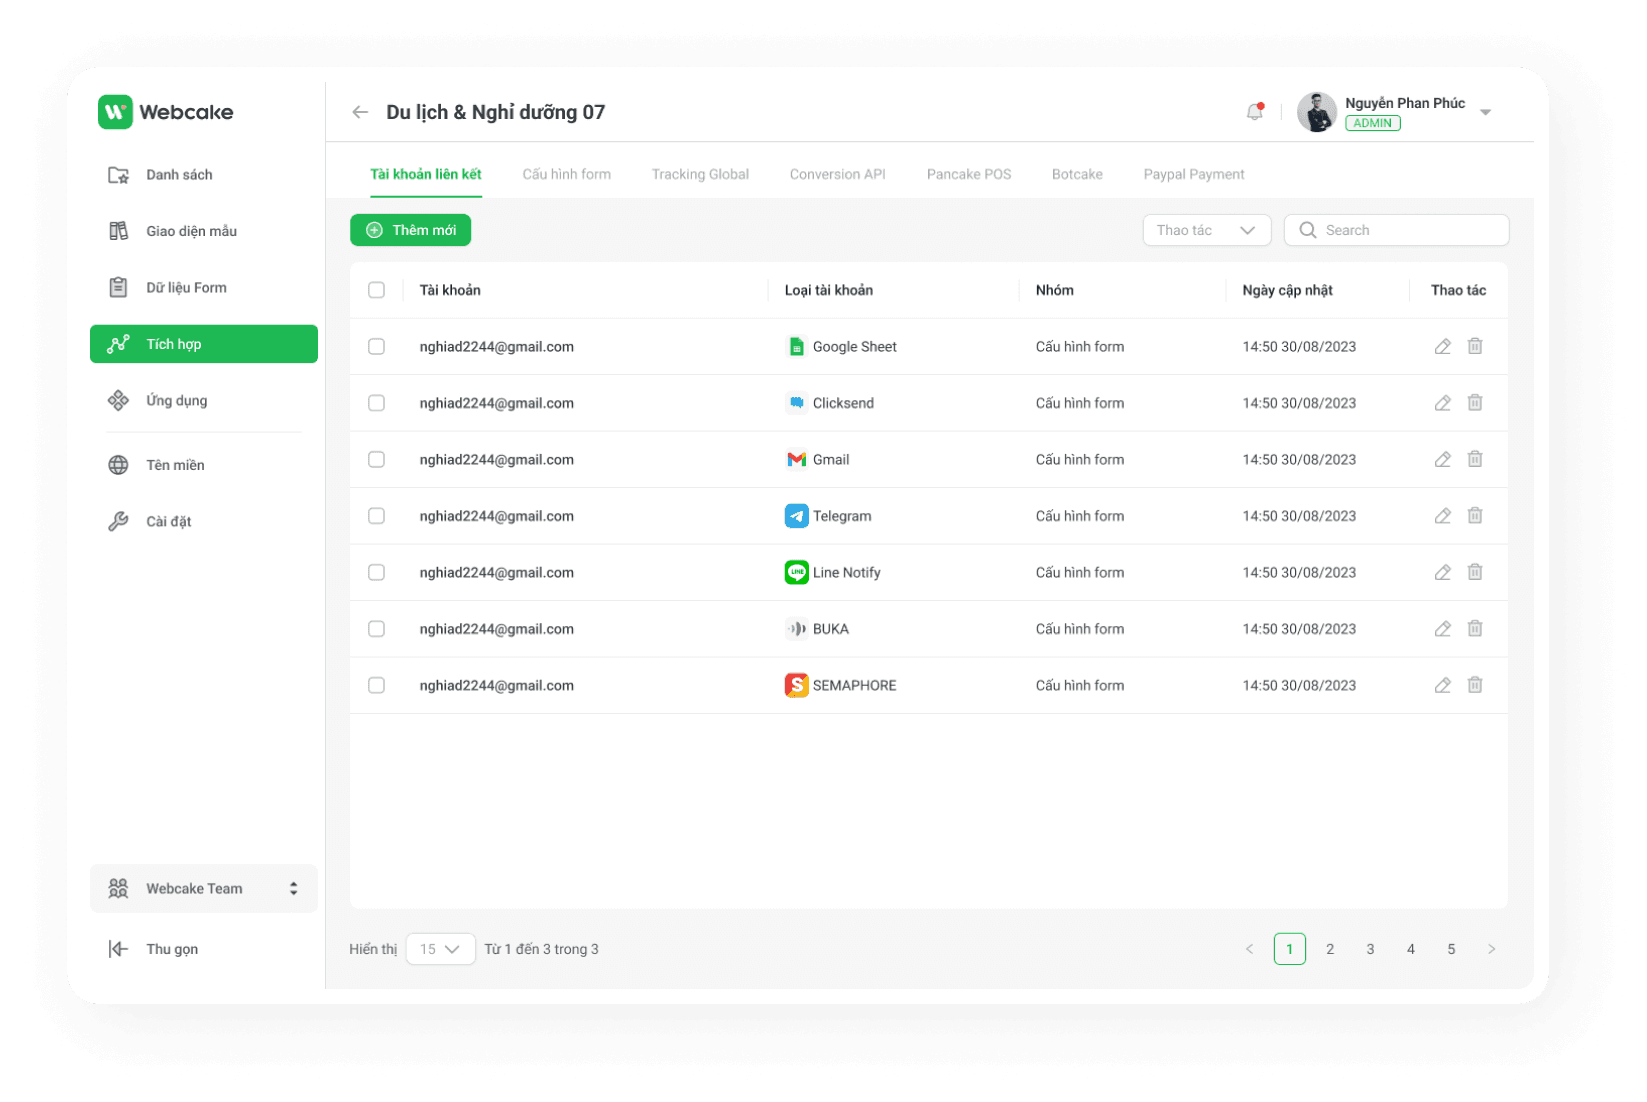Open Dữ liệu Form from the sidebar
The width and height of the screenshot is (1647, 1102).
186,287
